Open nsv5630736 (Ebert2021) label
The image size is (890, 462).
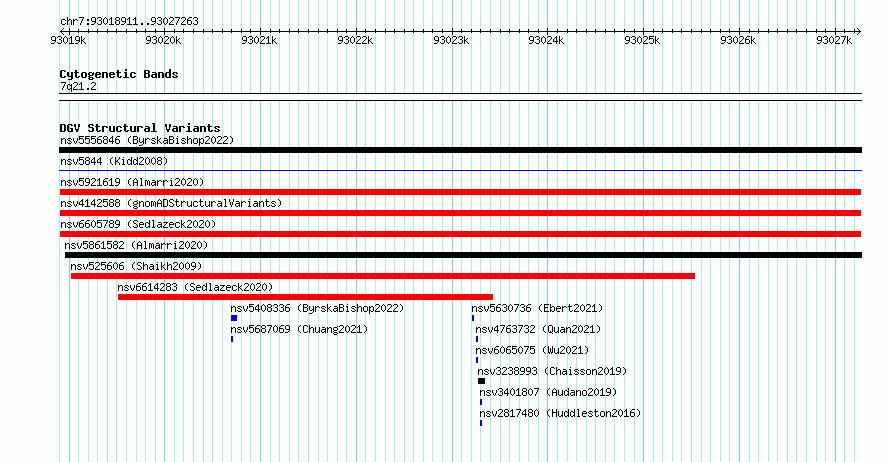(x=537, y=308)
